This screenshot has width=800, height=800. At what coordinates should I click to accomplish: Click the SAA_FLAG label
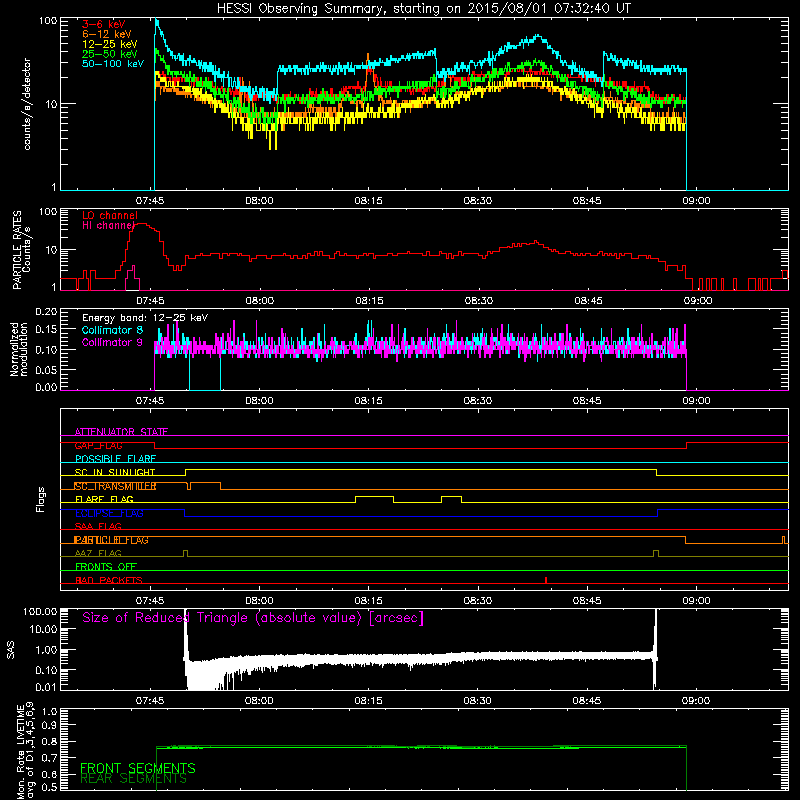point(98,526)
